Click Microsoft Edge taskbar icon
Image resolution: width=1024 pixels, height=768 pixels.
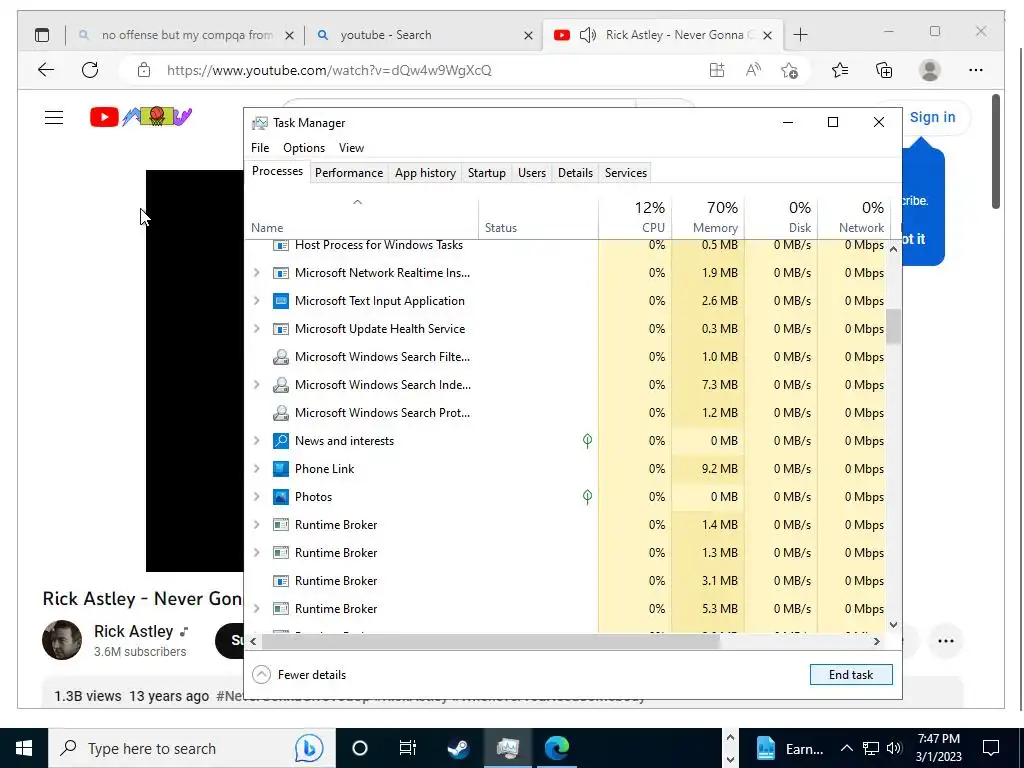point(557,748)
